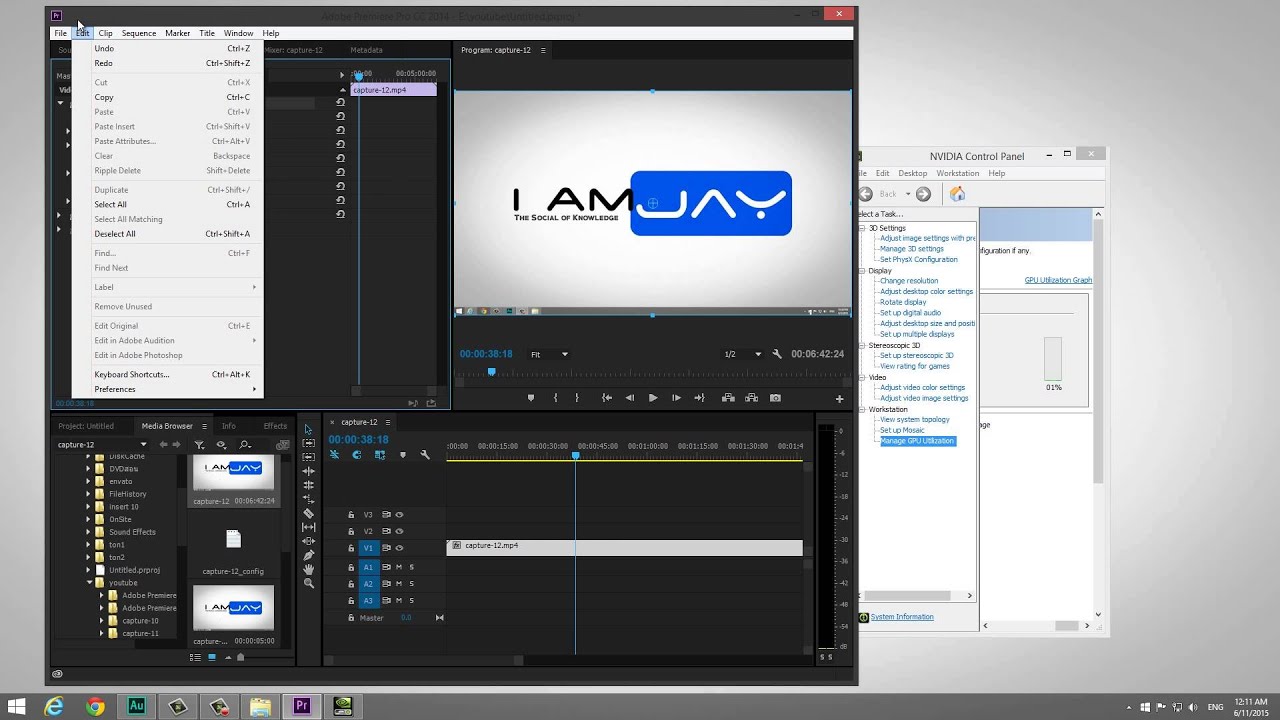Click the Lift button in Program monitor
The height and width of the screenshot is (720, 1280).
point(728,398)
